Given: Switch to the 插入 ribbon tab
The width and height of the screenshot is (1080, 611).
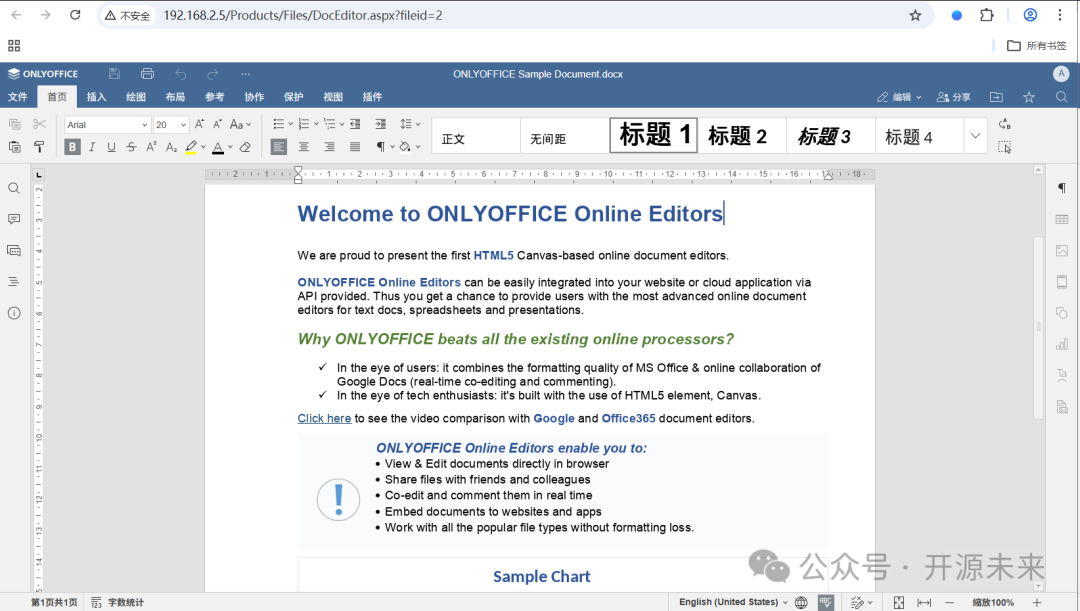Looking at the screenshot, I should pos(96,96).
